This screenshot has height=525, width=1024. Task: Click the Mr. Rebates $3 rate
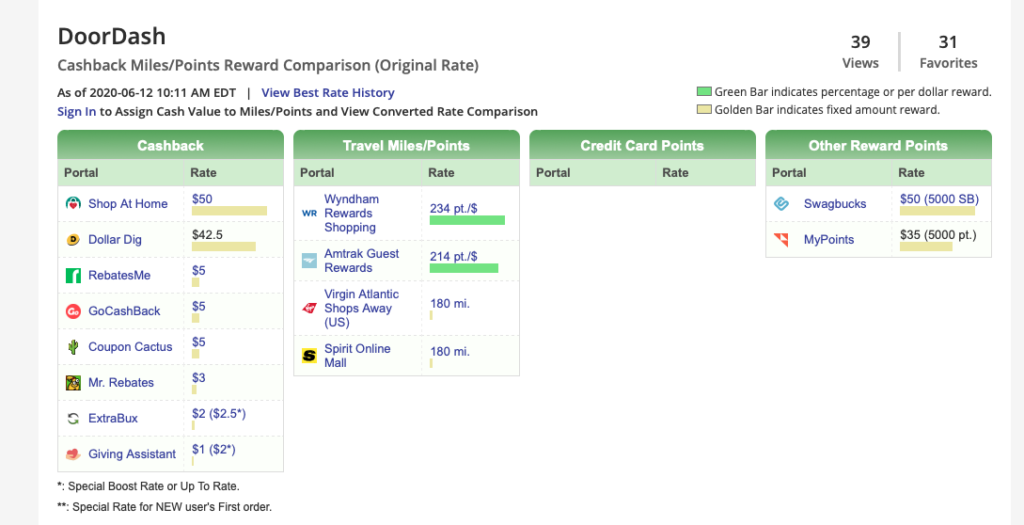pos(199,377)
